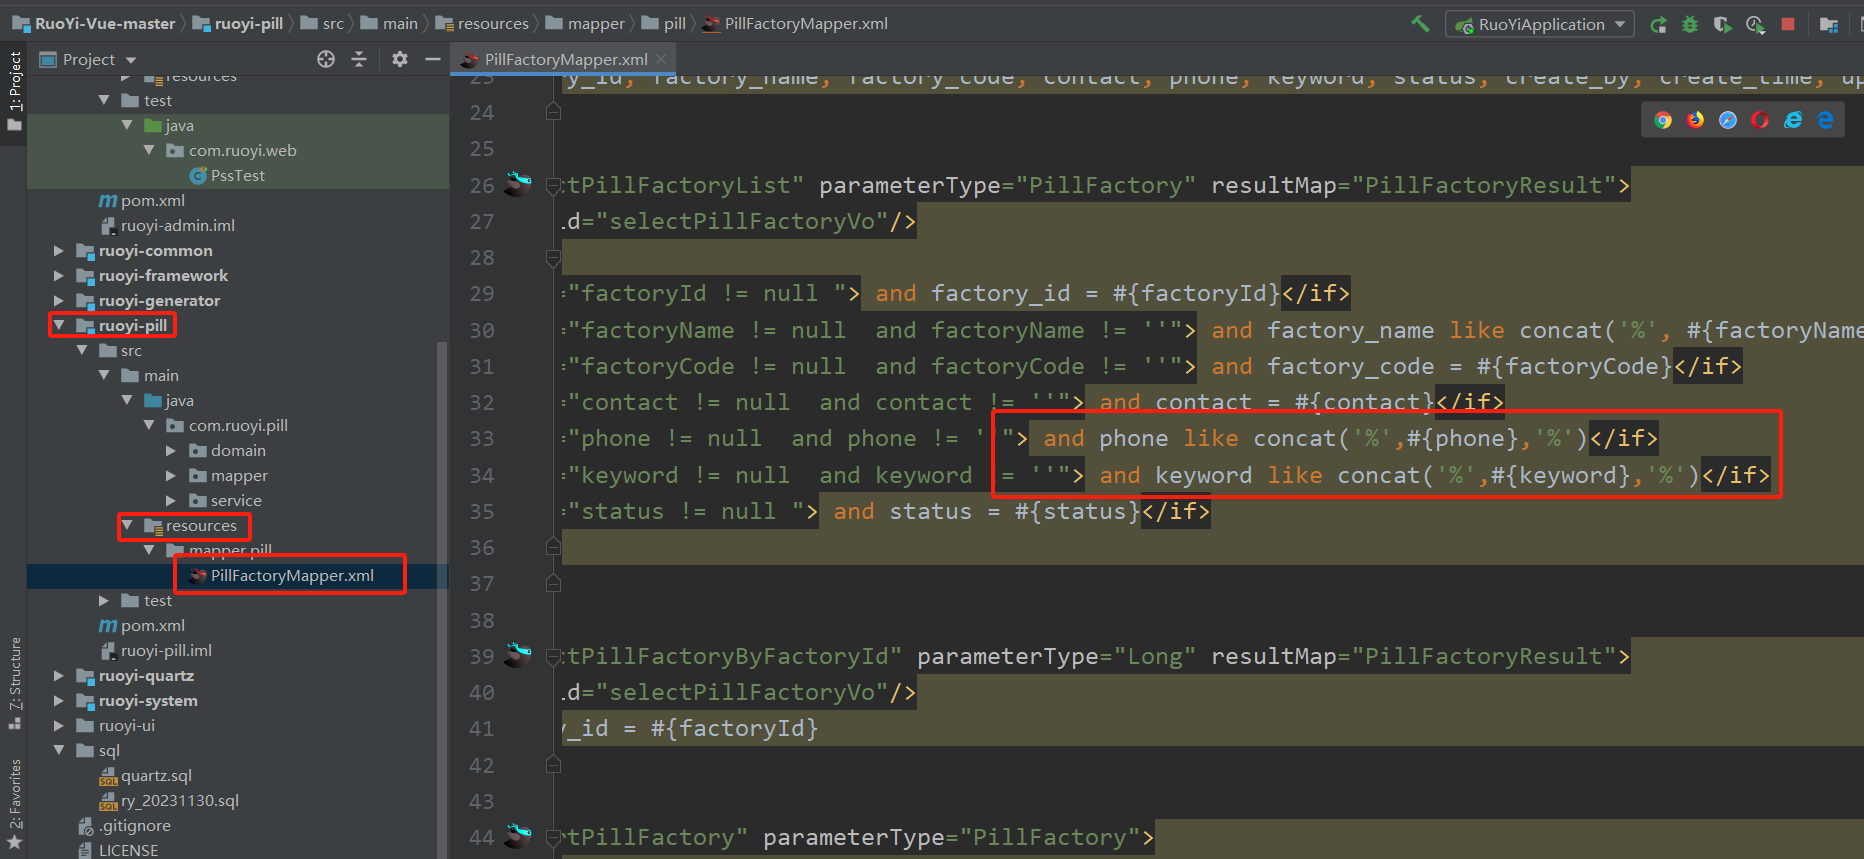Viewport: 1864px width, 859px height.
Task: Click gutter line number 35
Action: (482, 511)
